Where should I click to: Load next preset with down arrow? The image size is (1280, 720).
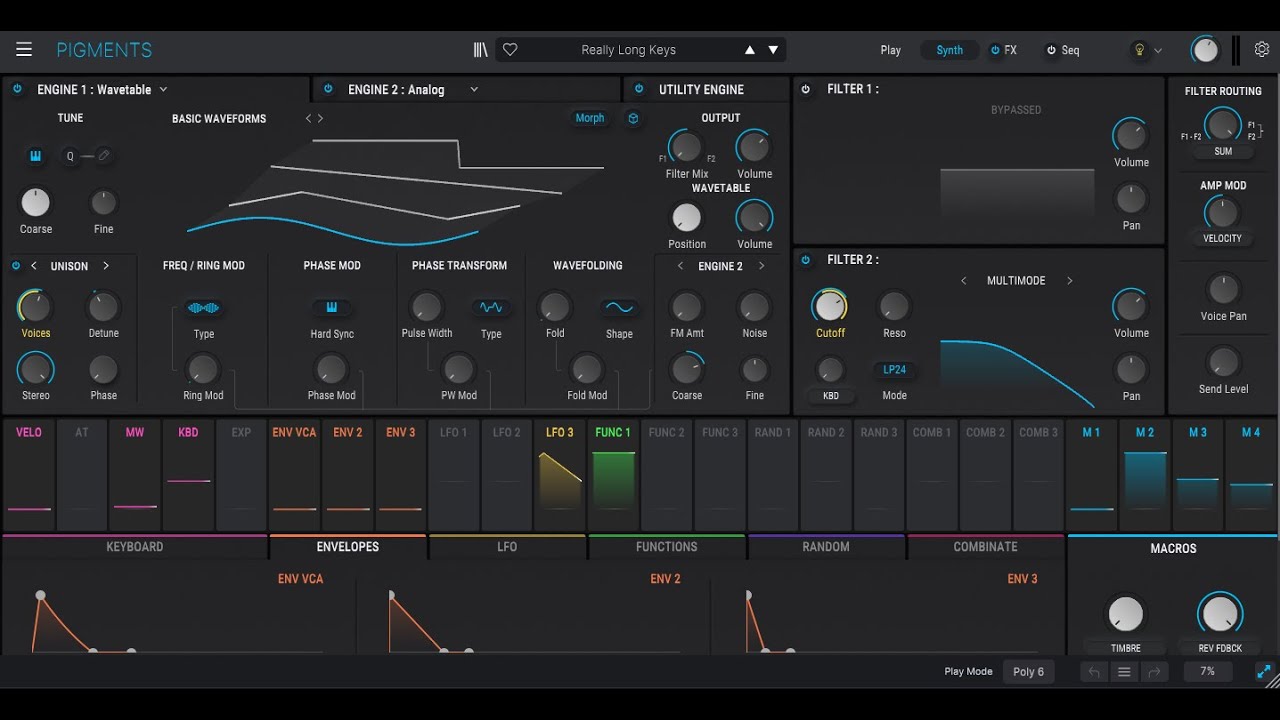pyautogui.click(x=773, y=50)
